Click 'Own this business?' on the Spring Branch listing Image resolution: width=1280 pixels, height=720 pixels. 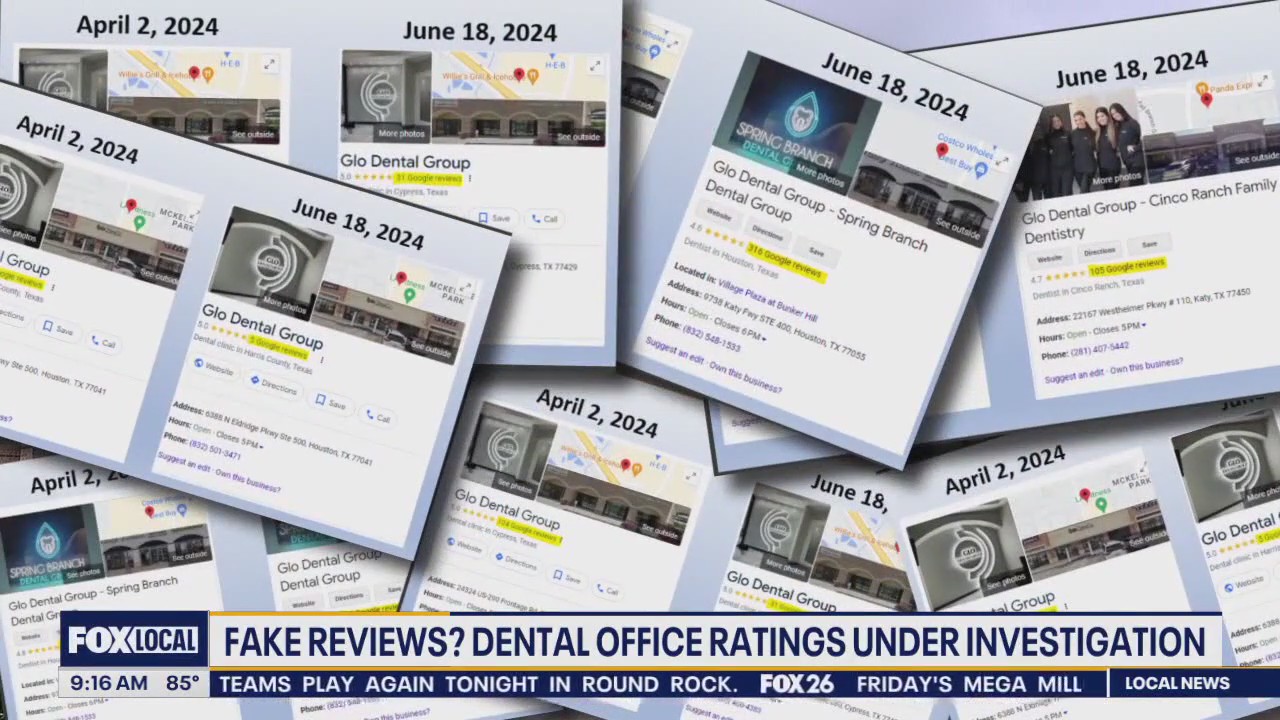[x=747, y=379]
